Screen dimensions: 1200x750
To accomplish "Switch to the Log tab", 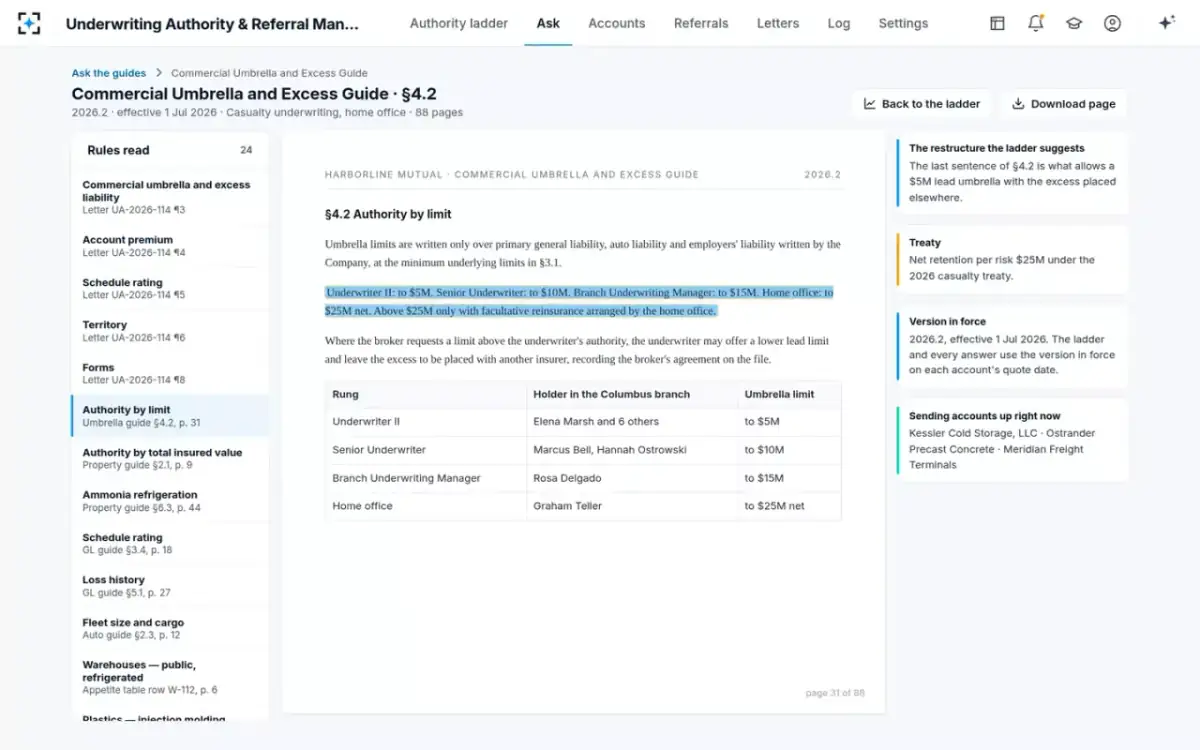I will point(839,23).
